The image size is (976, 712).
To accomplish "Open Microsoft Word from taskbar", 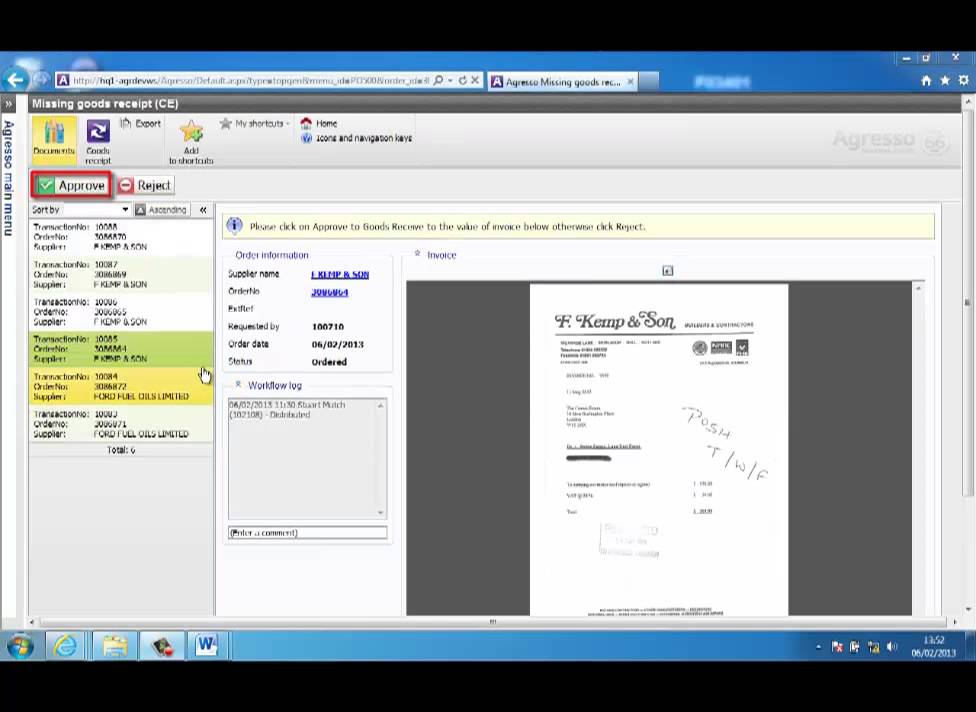I will (206, 645).
